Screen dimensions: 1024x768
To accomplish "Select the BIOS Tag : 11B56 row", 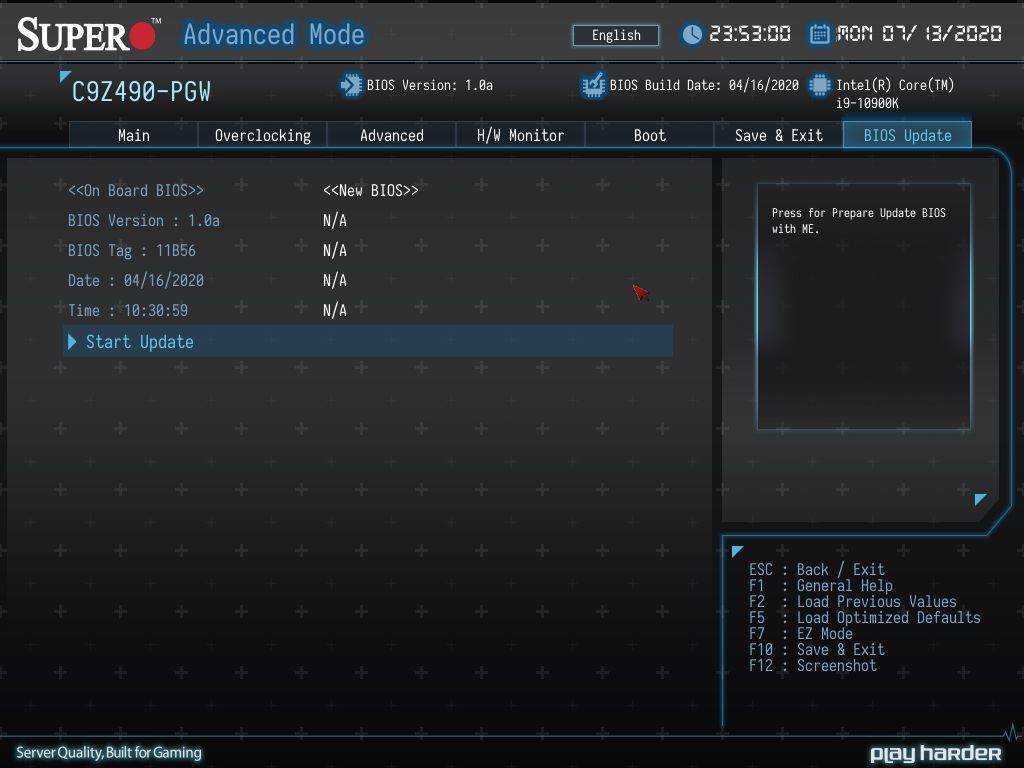I will click(x=132, y=251).
